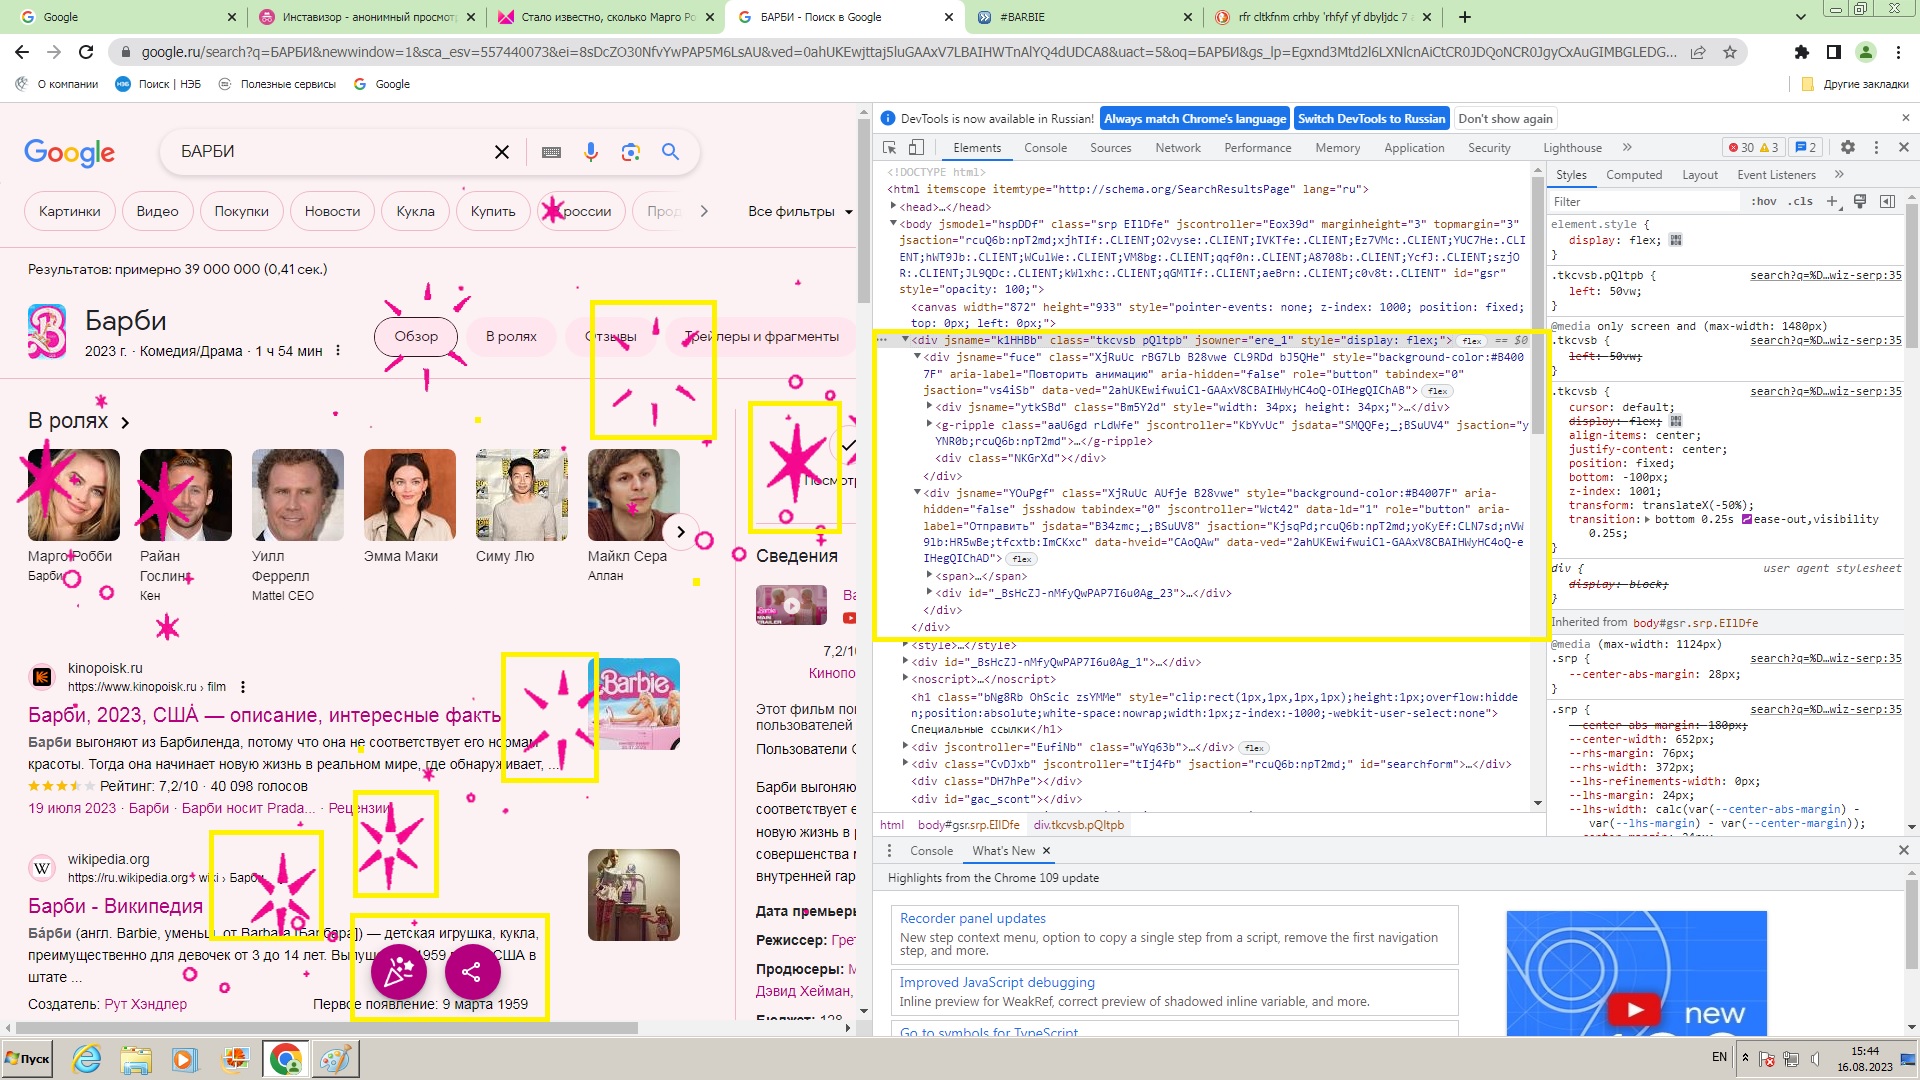
Task: Switch to the #BARBIE browser tab
Action: (x=1083, y=17)
